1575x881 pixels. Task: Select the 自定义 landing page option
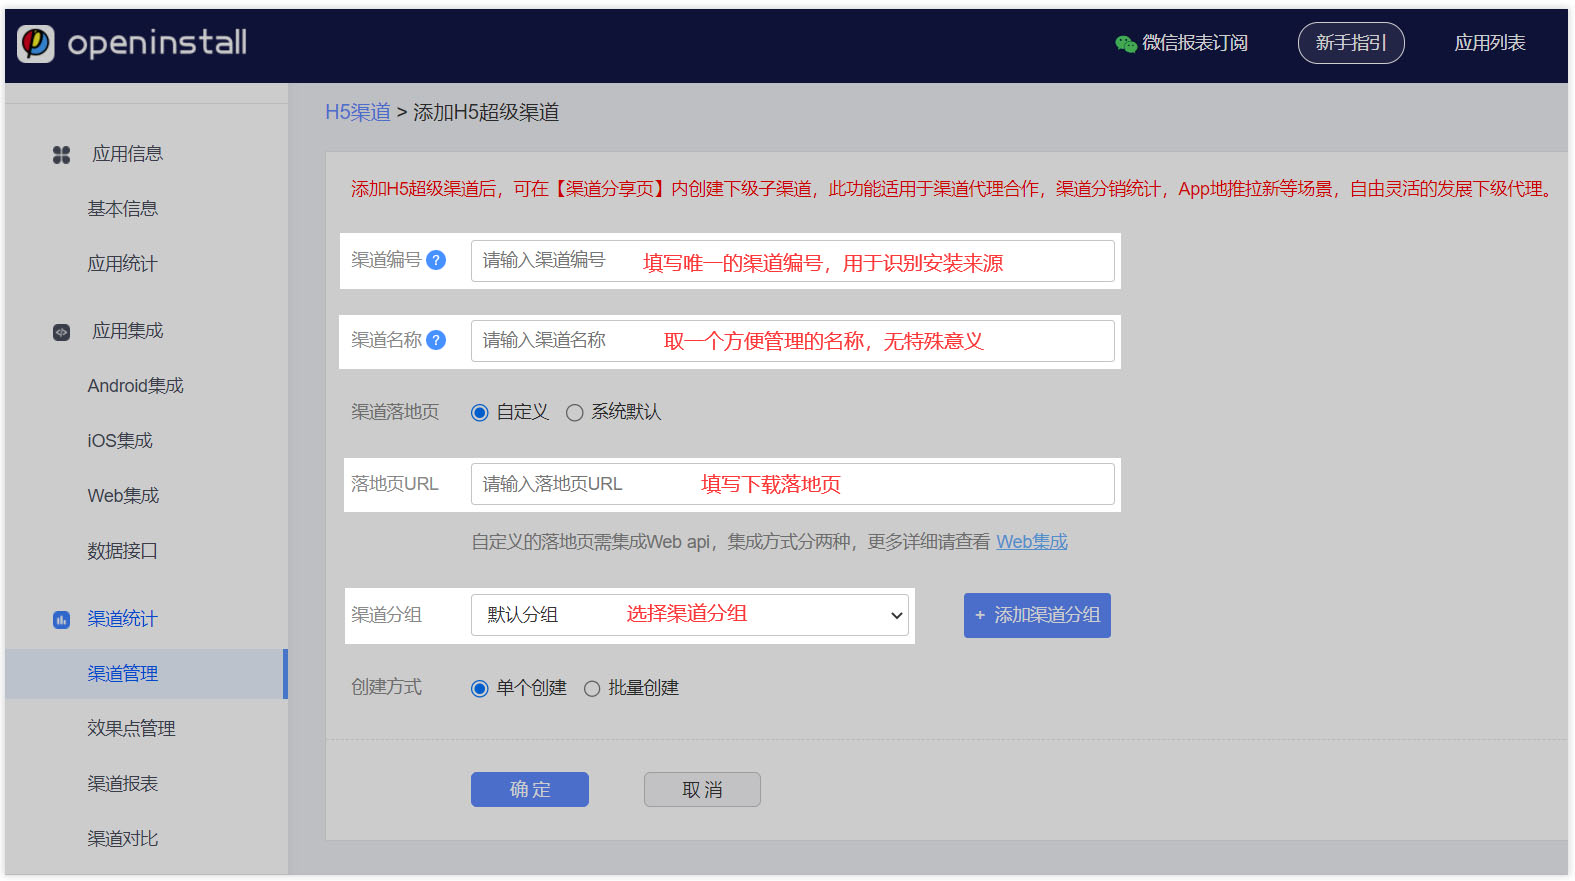pos(480,413)
